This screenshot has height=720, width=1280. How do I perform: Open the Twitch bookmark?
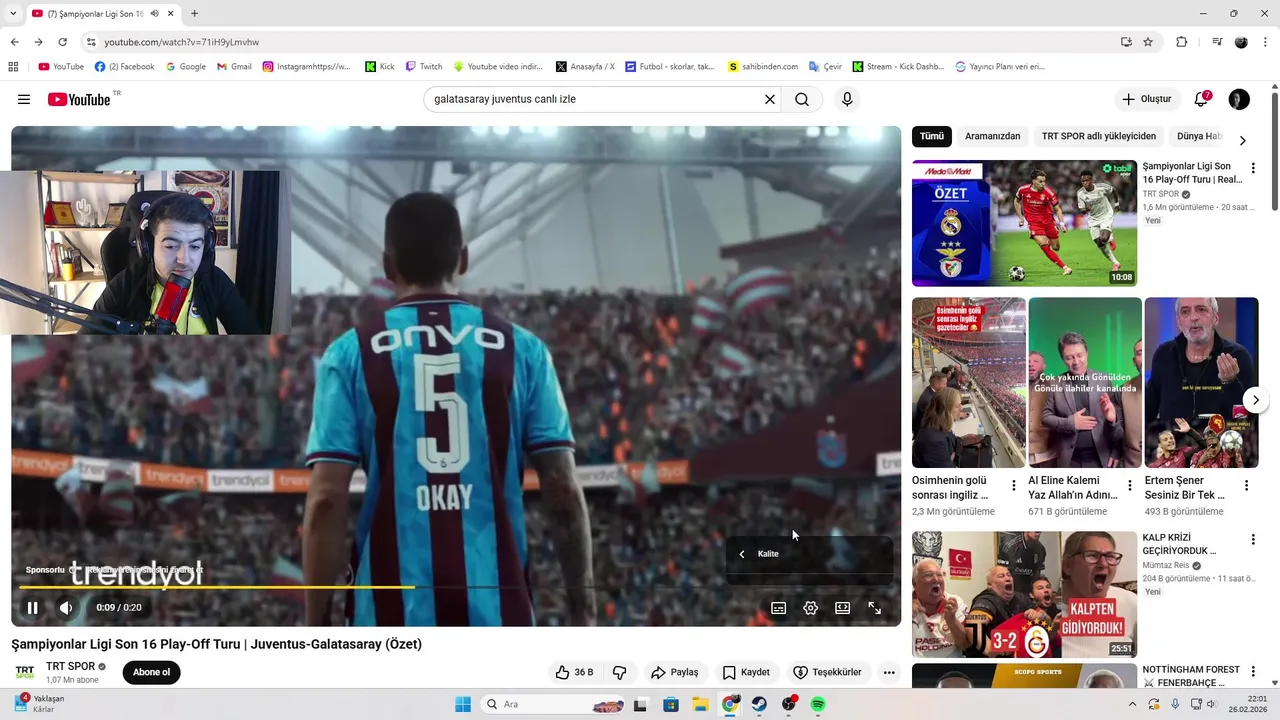424,67
